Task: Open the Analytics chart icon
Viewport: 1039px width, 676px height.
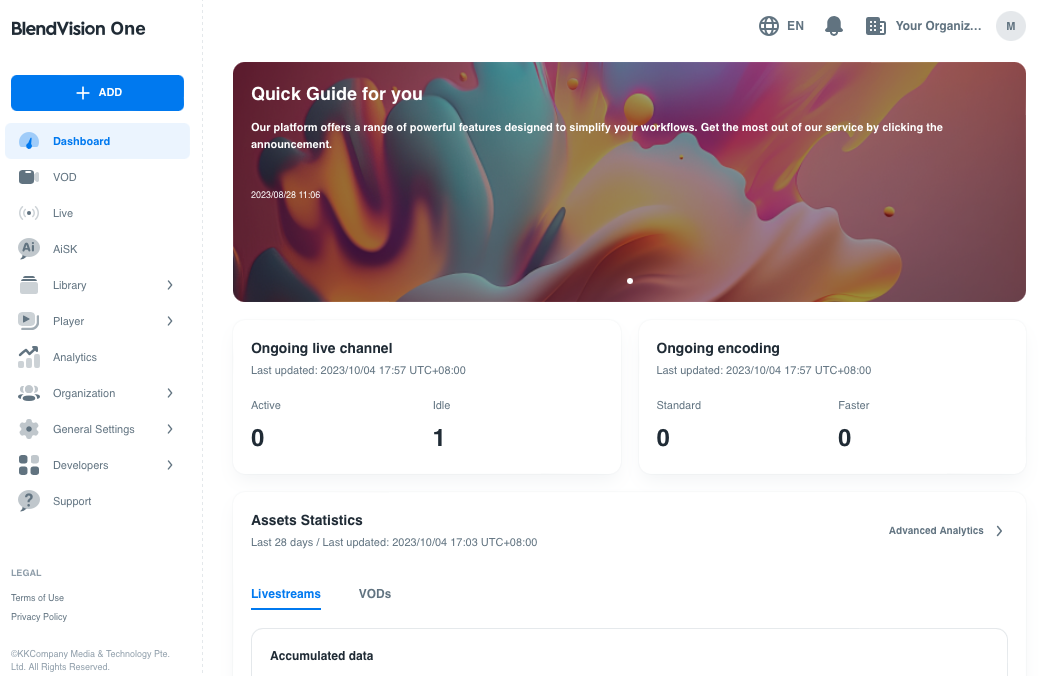Action: [29, 357]
